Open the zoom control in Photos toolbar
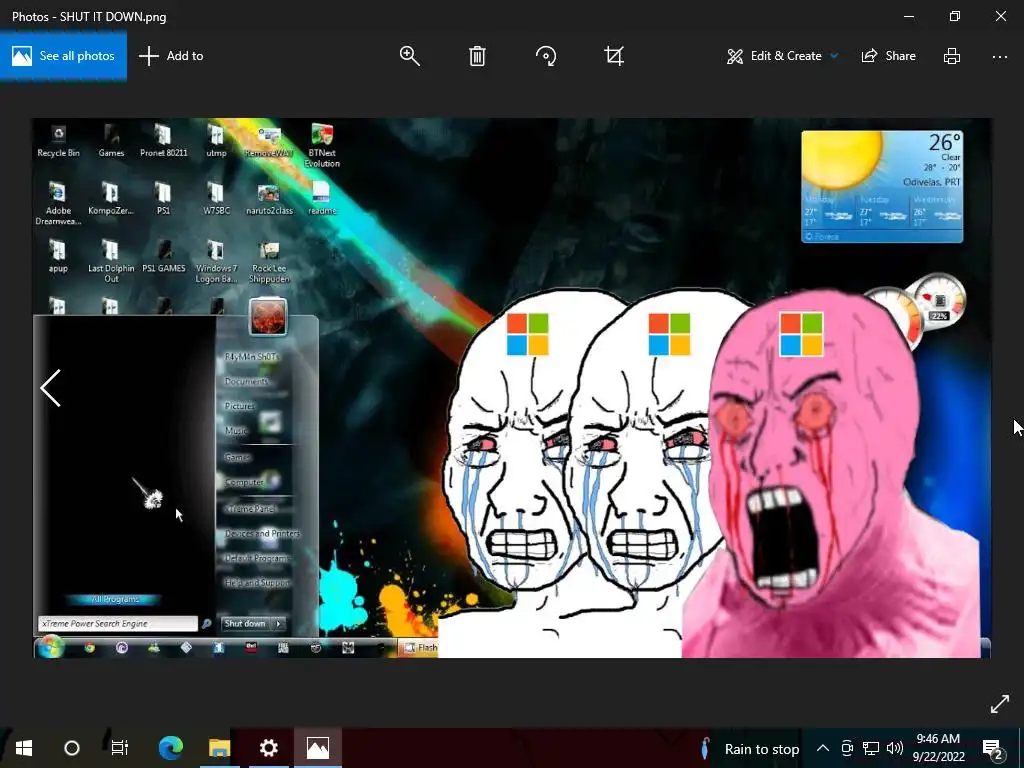Viewport: 1024px width, 768px height. tap(409, 56)
